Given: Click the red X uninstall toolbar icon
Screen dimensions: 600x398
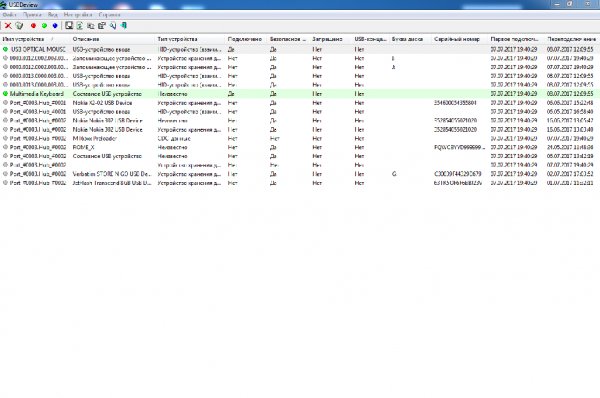Looking at the screenshot, I should pos(8,26).
